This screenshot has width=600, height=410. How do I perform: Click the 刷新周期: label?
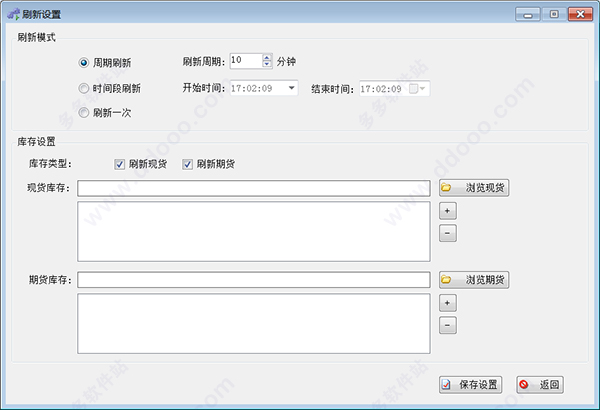pos(204,62)
